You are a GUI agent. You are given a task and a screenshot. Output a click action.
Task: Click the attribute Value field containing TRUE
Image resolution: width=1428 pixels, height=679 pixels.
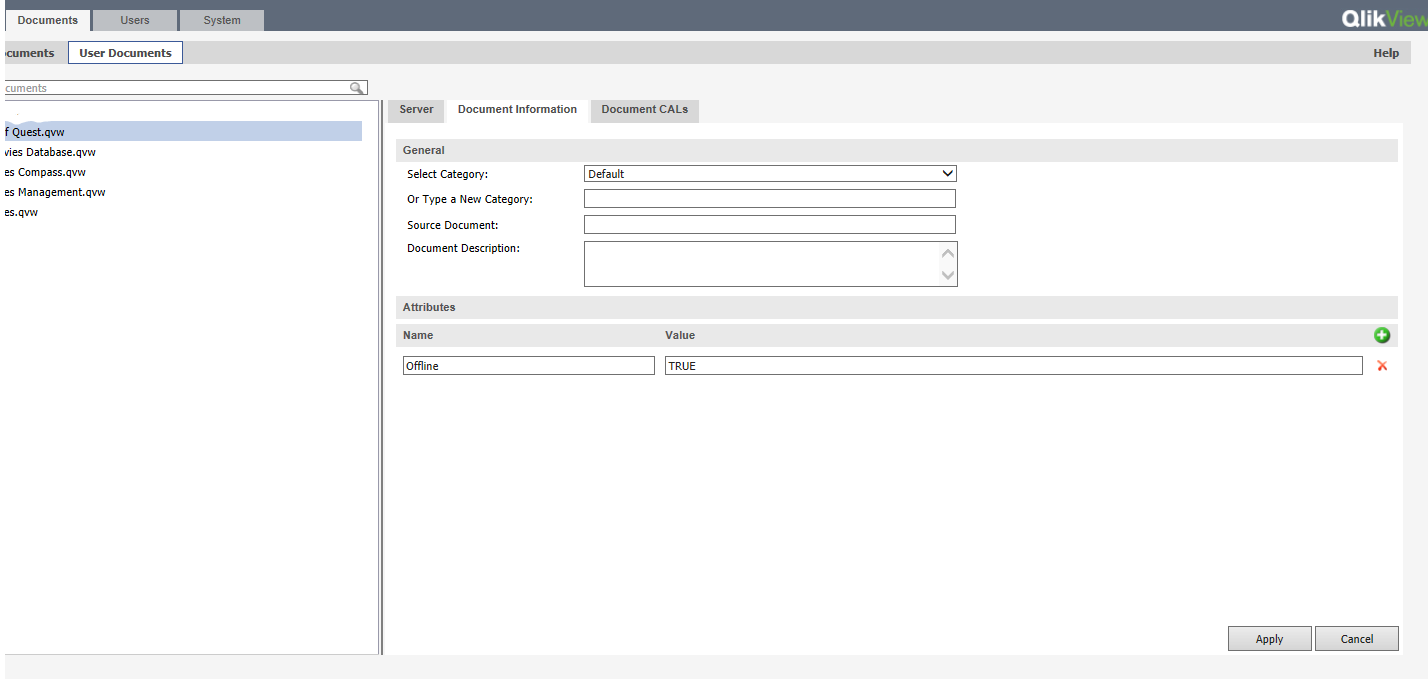coord(1012,366)
